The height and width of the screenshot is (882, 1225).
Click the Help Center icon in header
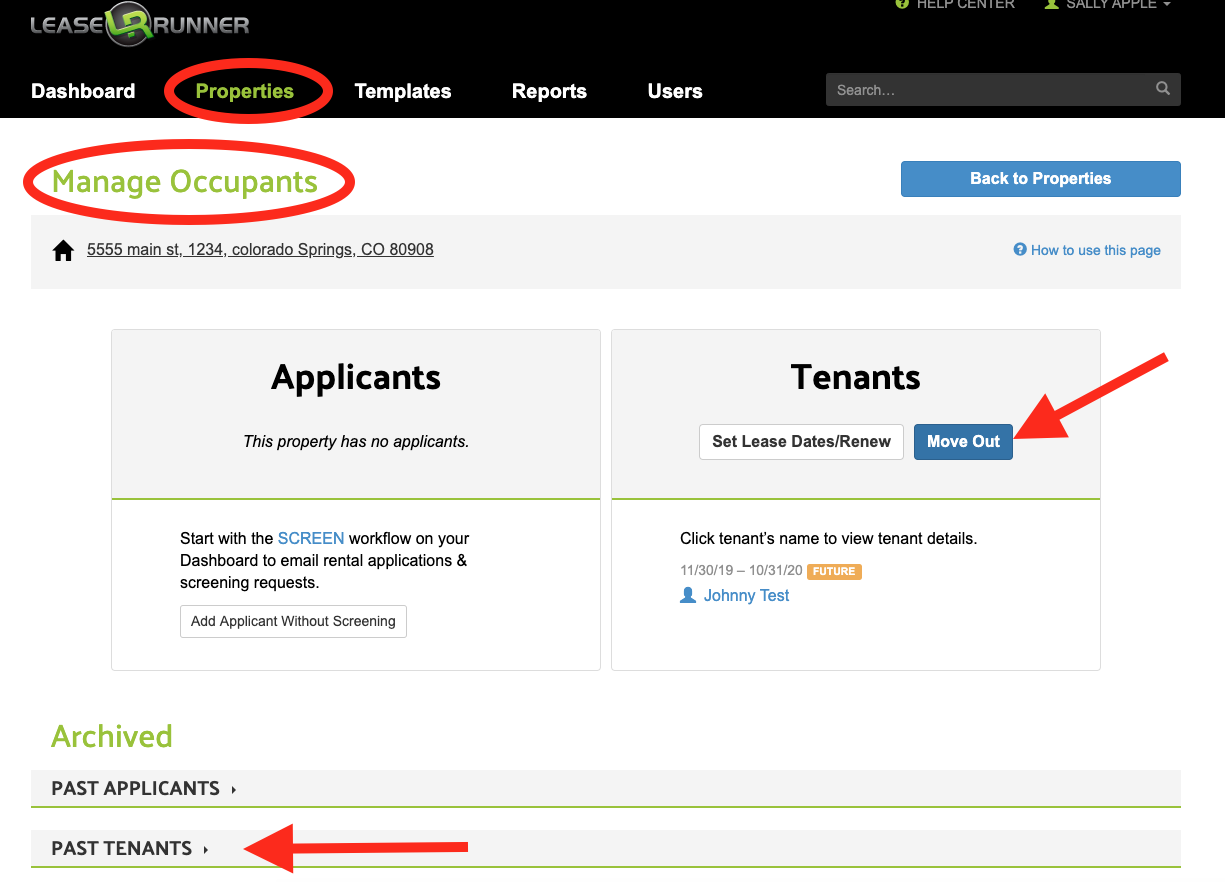coord(902,5)
